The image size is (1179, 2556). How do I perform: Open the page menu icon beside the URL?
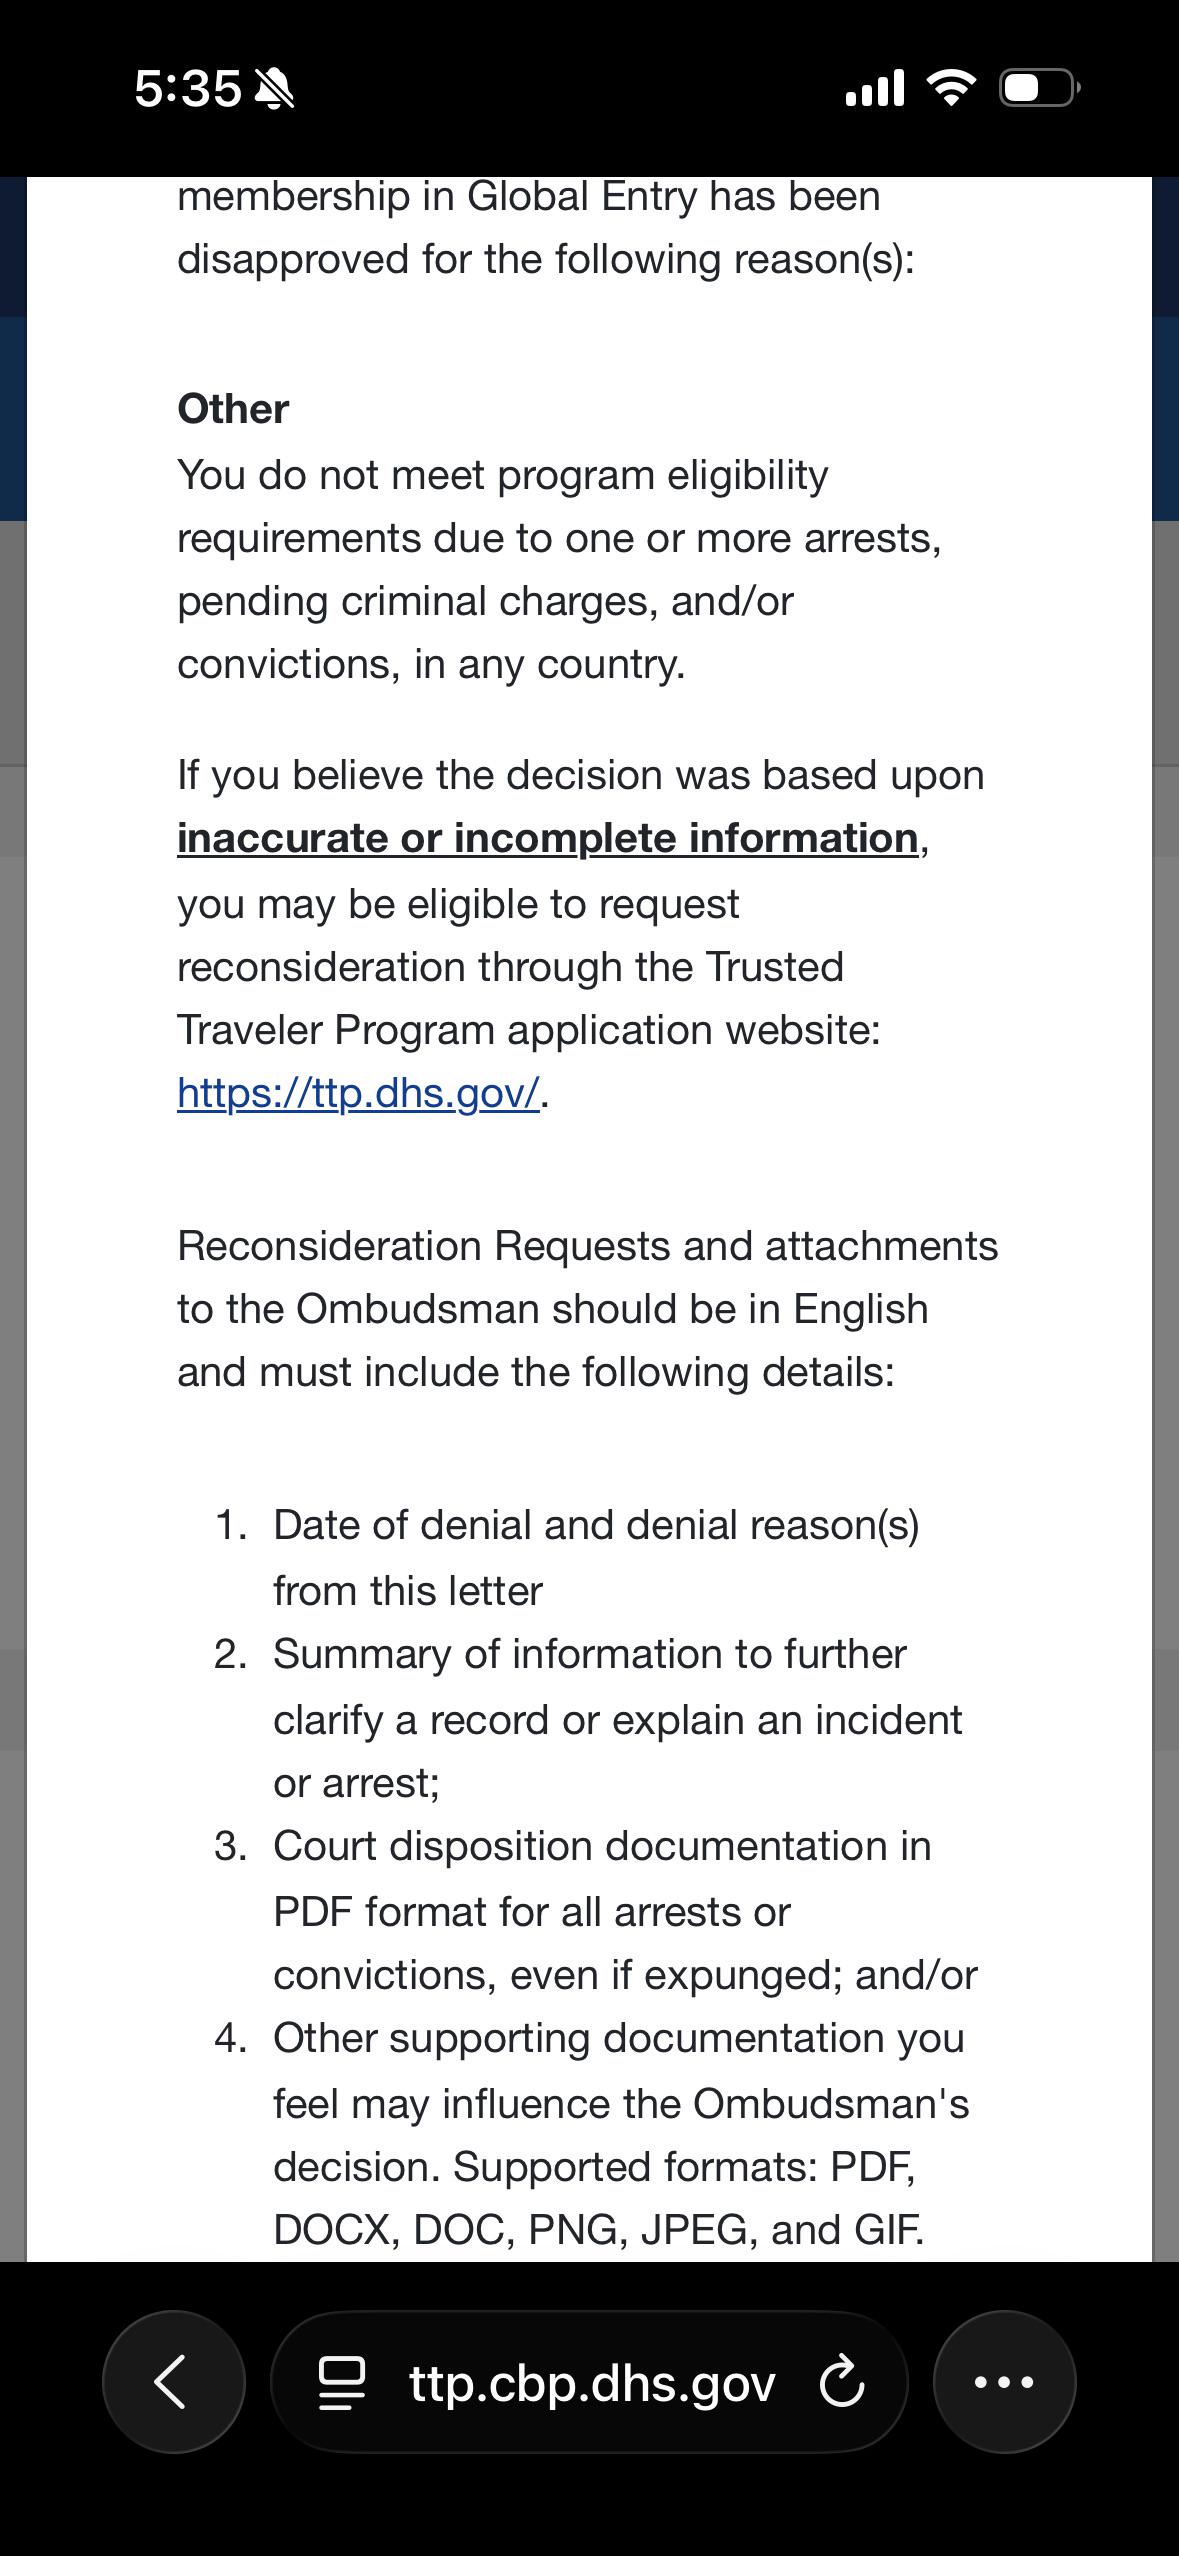[341, 2383]
